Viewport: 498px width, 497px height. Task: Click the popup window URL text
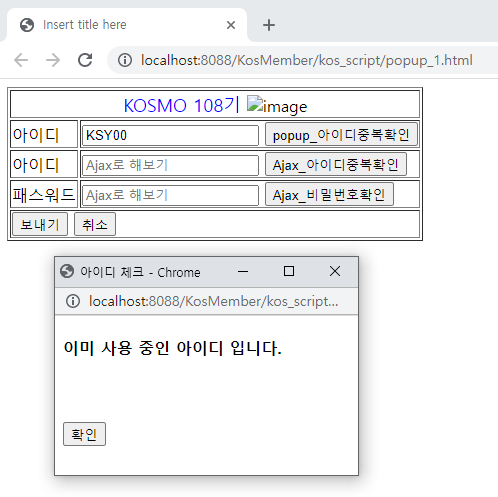(x=214, y=301)
